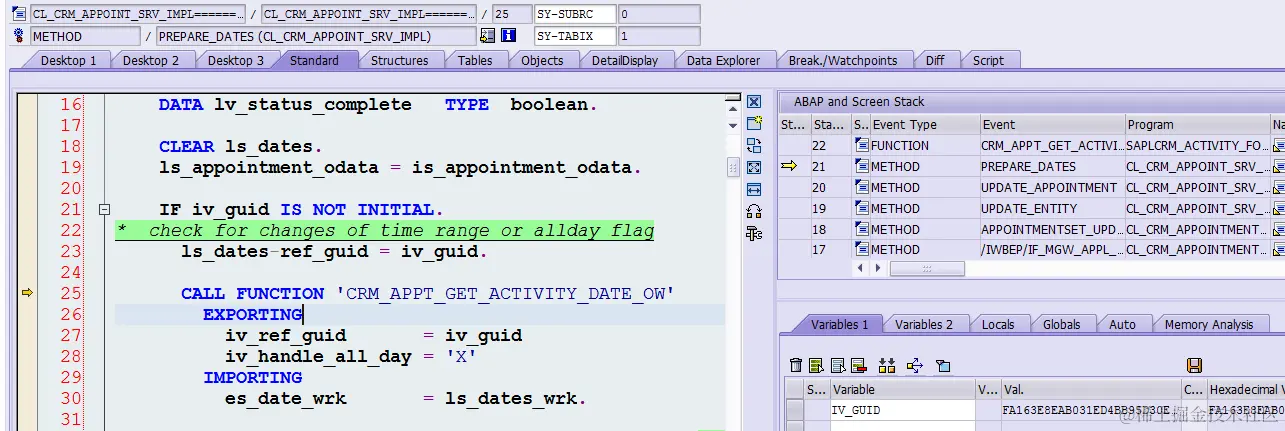Click the blue info icon by PREPARE_DATES
1285x431 pixels.
pyautogui.click(x=508, y=36)
